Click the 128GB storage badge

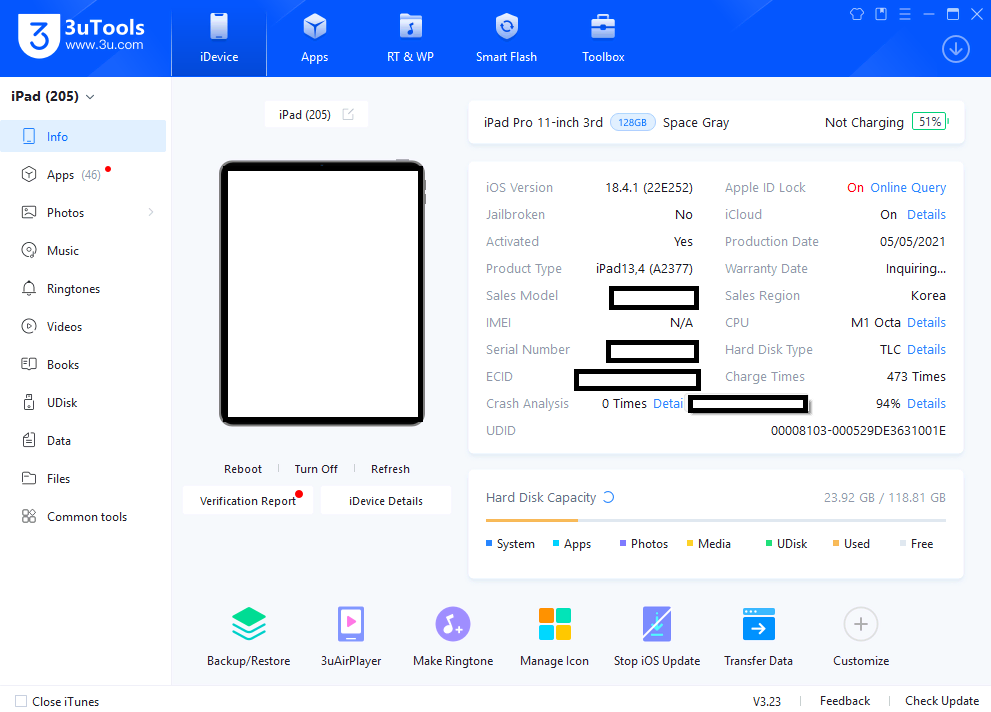[x=632, y=123]
